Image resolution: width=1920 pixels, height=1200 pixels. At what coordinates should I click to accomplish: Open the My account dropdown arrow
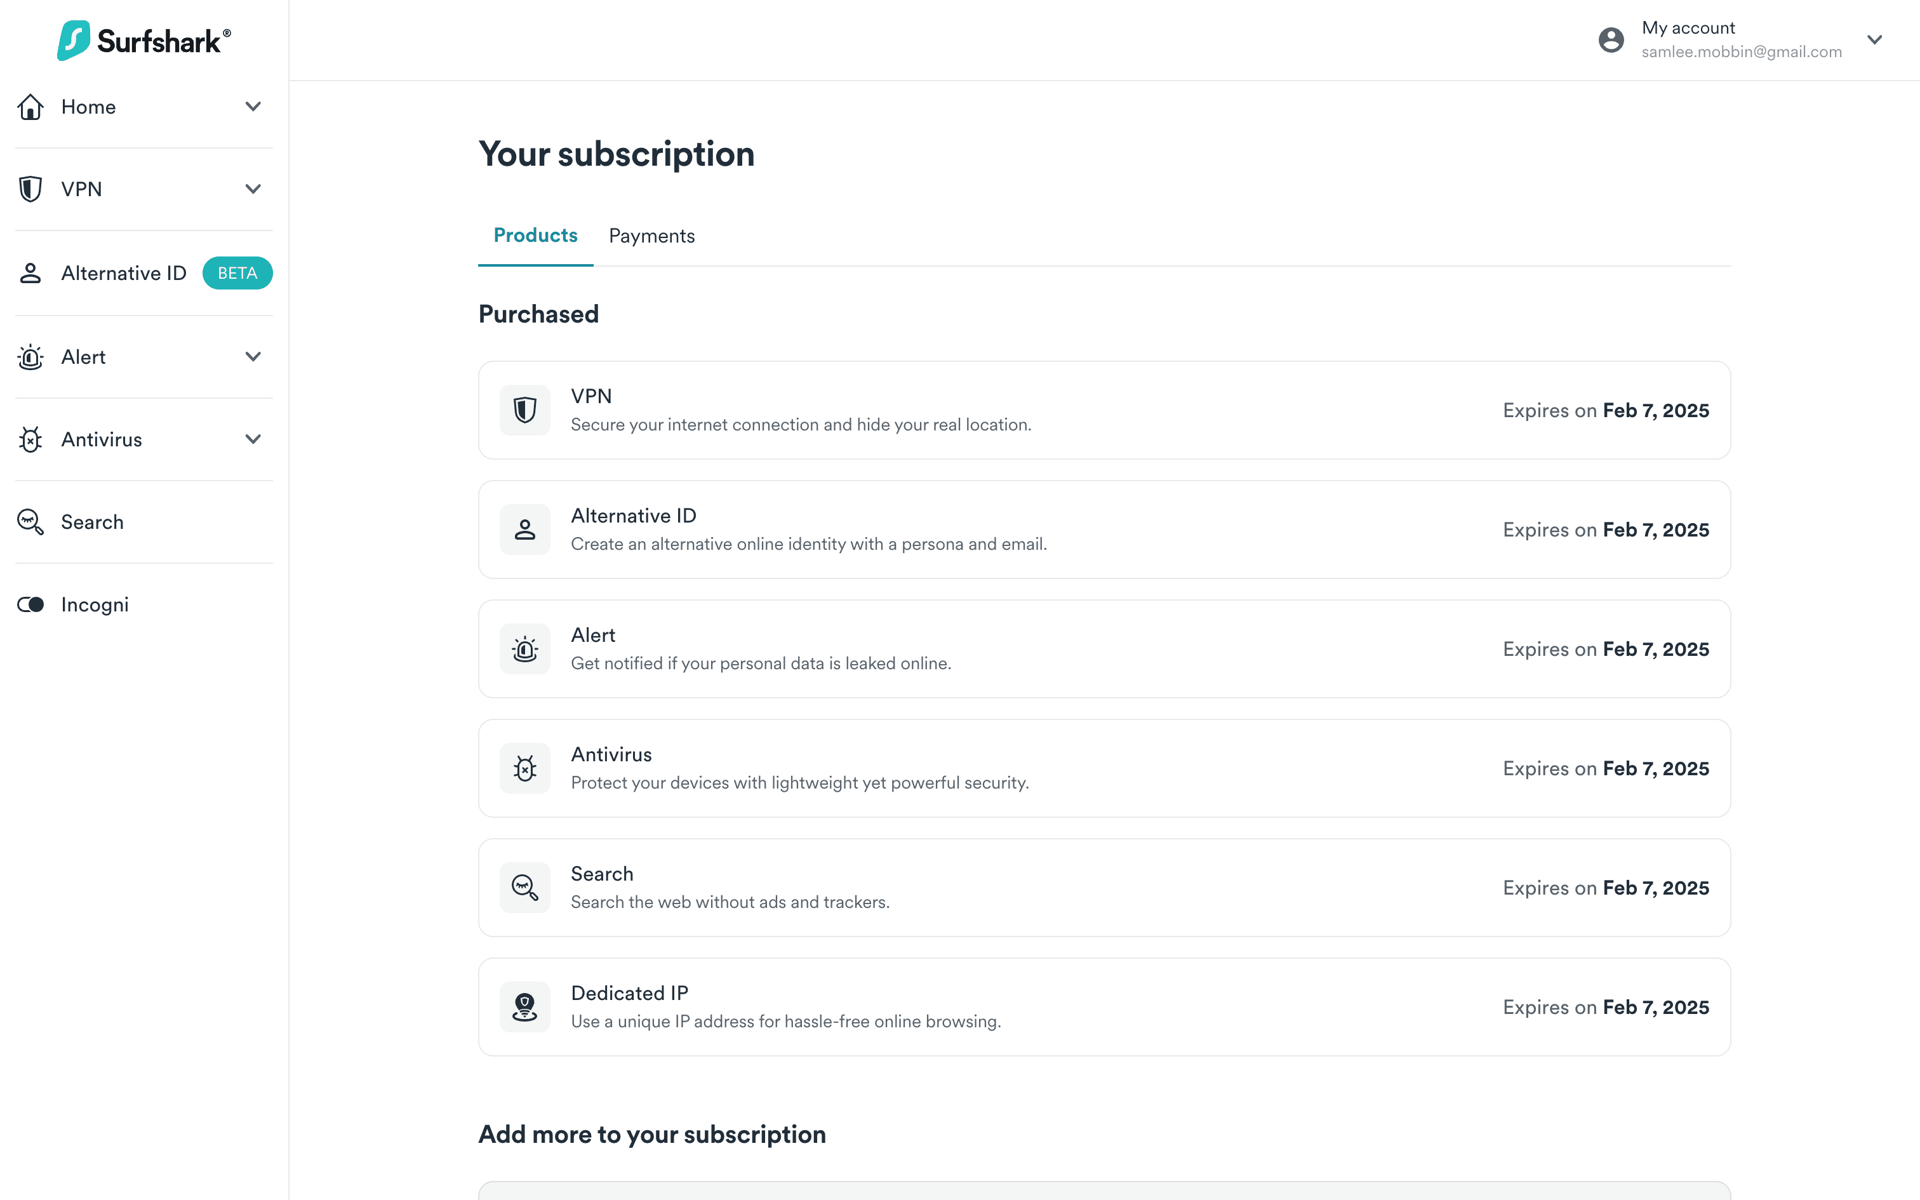point(1875,40)
